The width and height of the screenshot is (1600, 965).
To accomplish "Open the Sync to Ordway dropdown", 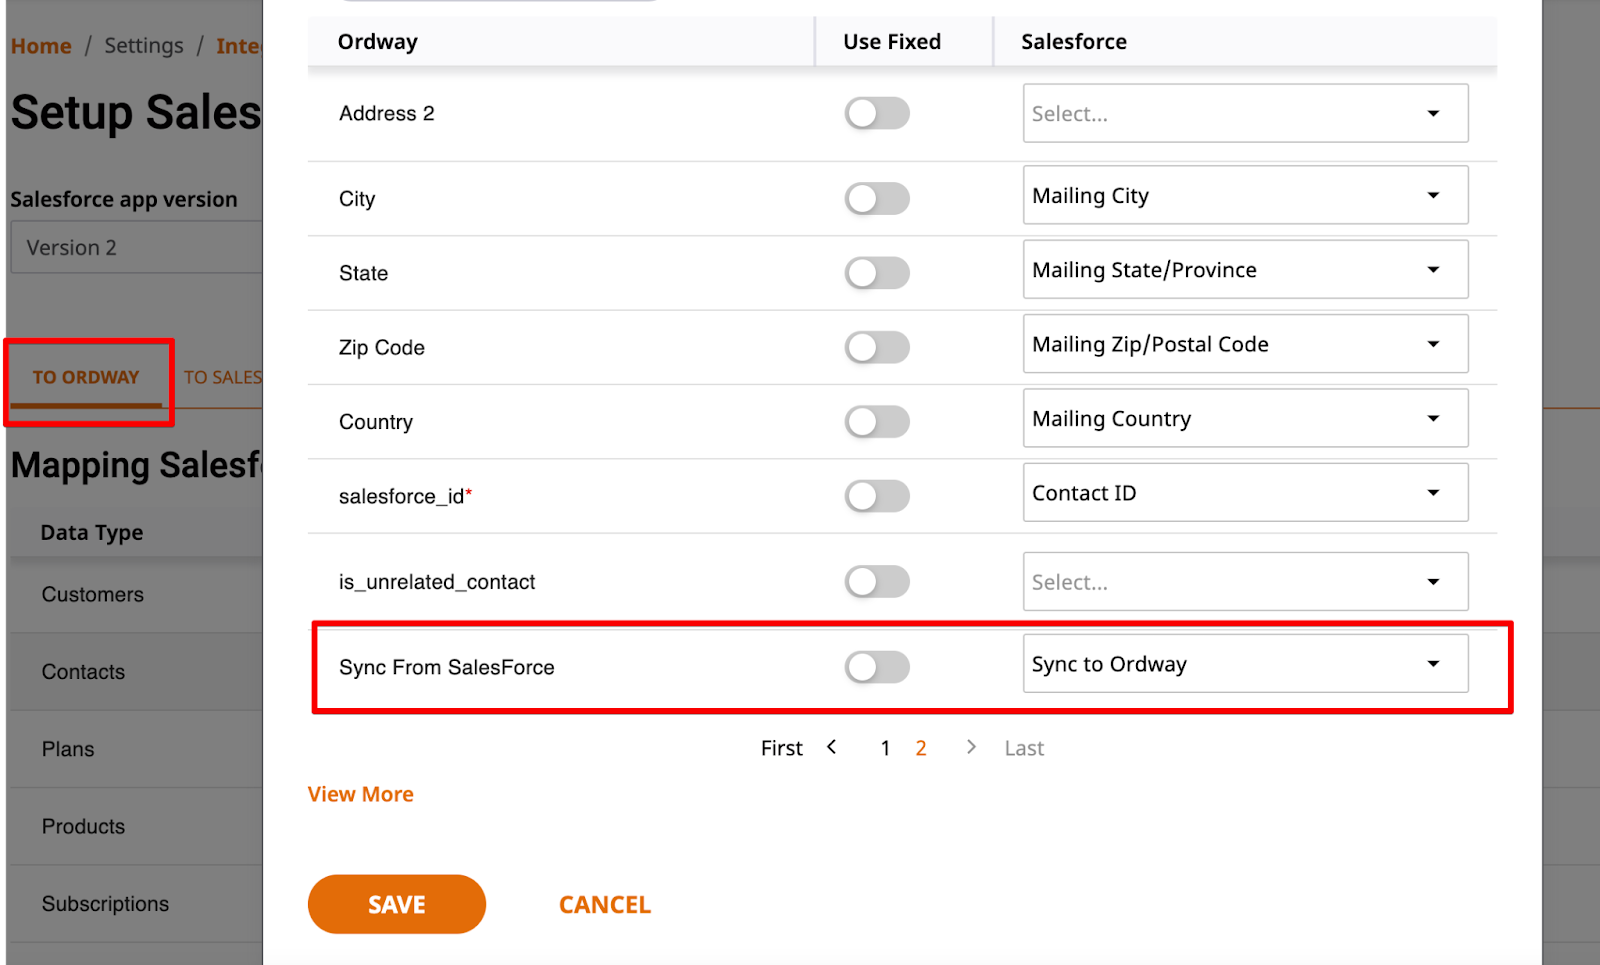I will click(x=1245, y=663).
